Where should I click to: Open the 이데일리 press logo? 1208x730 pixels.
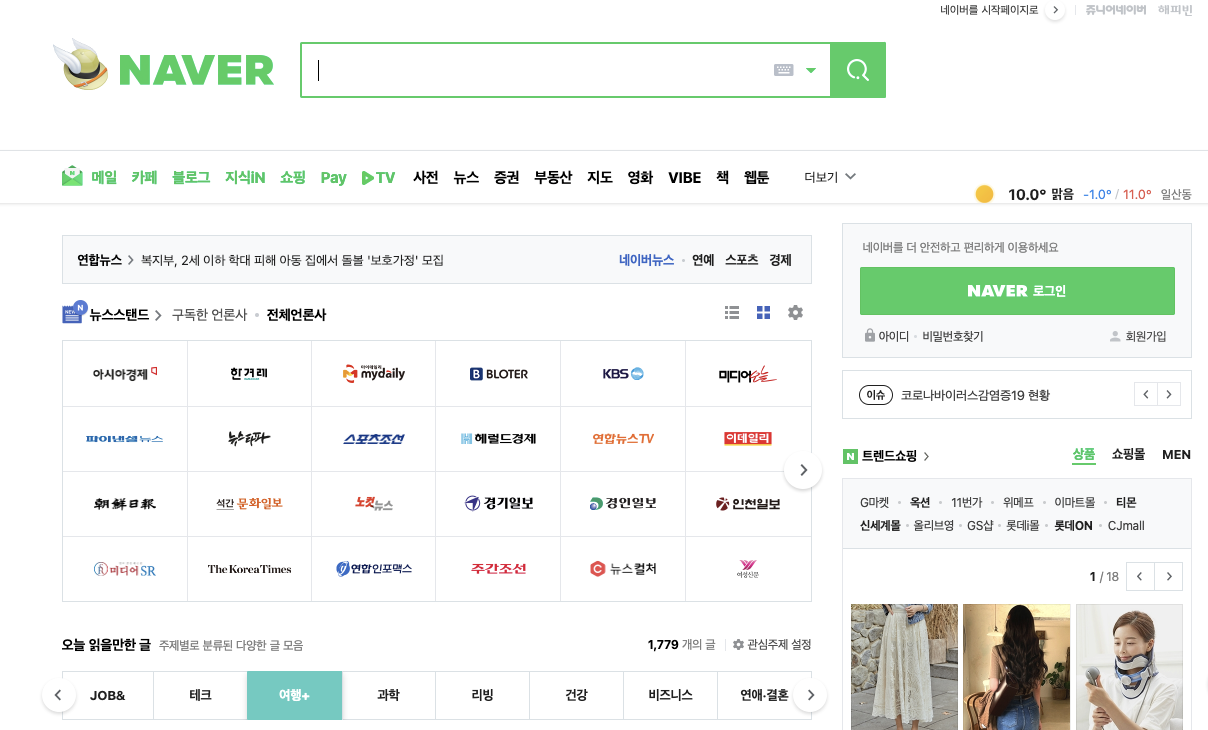(x=748, y=438)
